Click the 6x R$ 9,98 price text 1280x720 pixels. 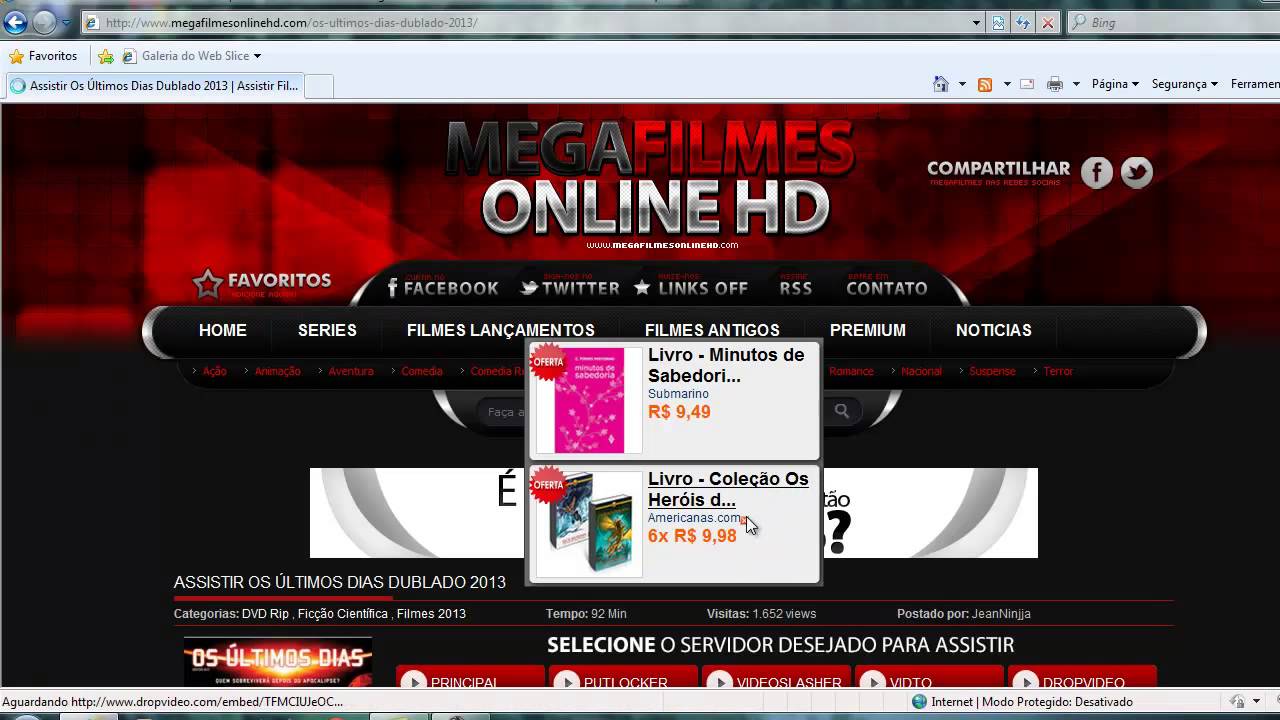(x=692, y=536)
